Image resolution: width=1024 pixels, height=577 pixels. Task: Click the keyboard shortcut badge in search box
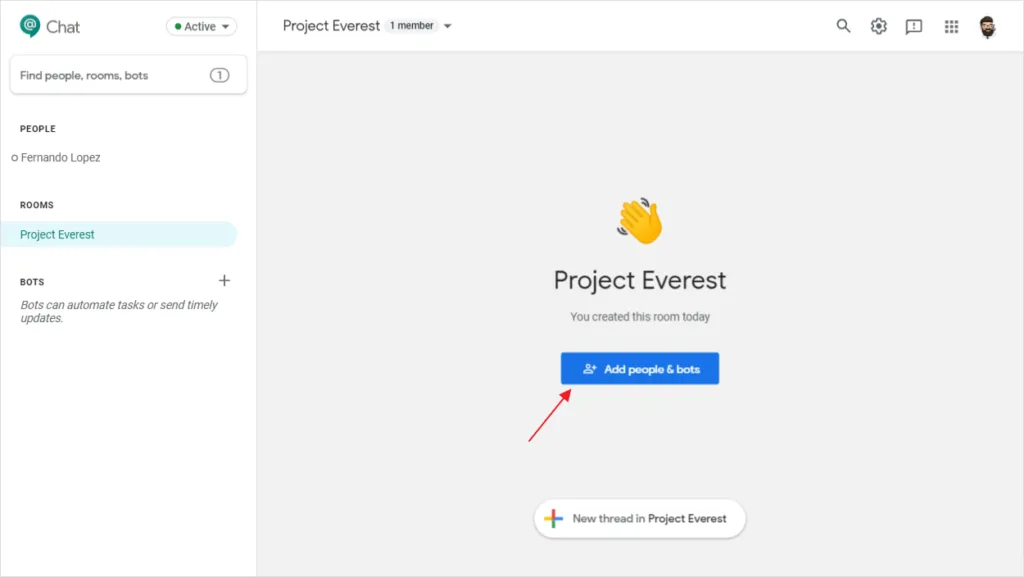click(219, 75)
